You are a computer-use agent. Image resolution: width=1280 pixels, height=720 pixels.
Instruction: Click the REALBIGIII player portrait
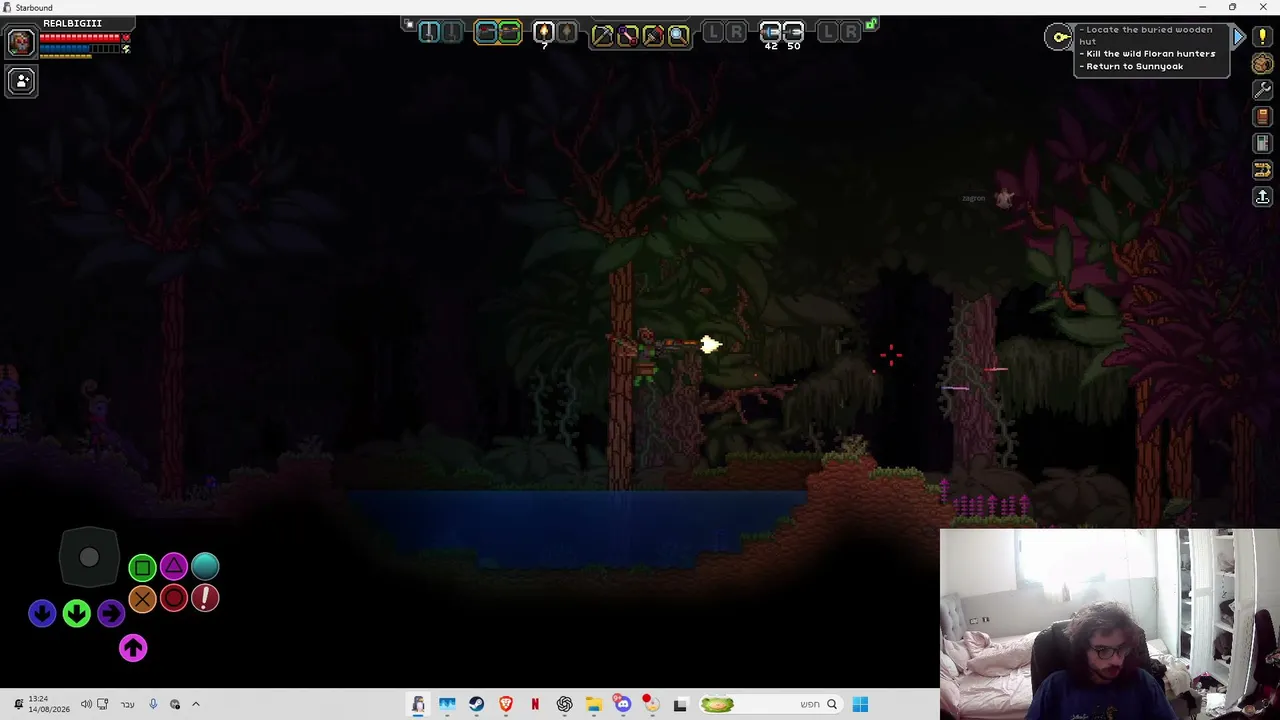point(20,42)
